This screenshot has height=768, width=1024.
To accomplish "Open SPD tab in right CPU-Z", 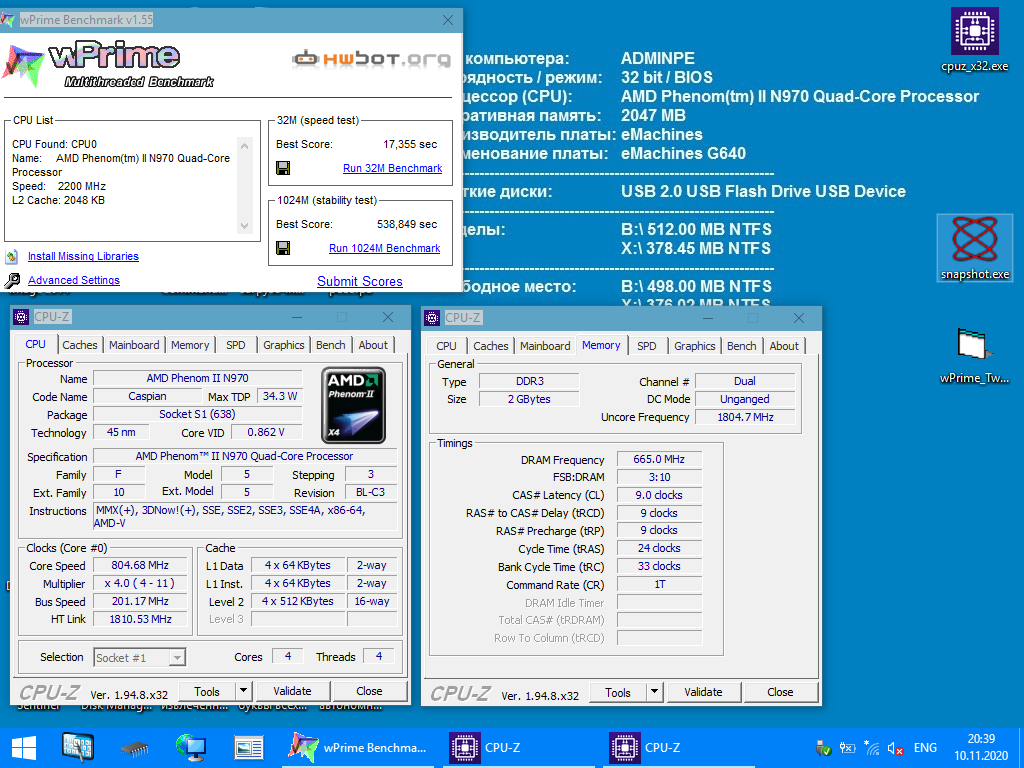I will (647, 345).
